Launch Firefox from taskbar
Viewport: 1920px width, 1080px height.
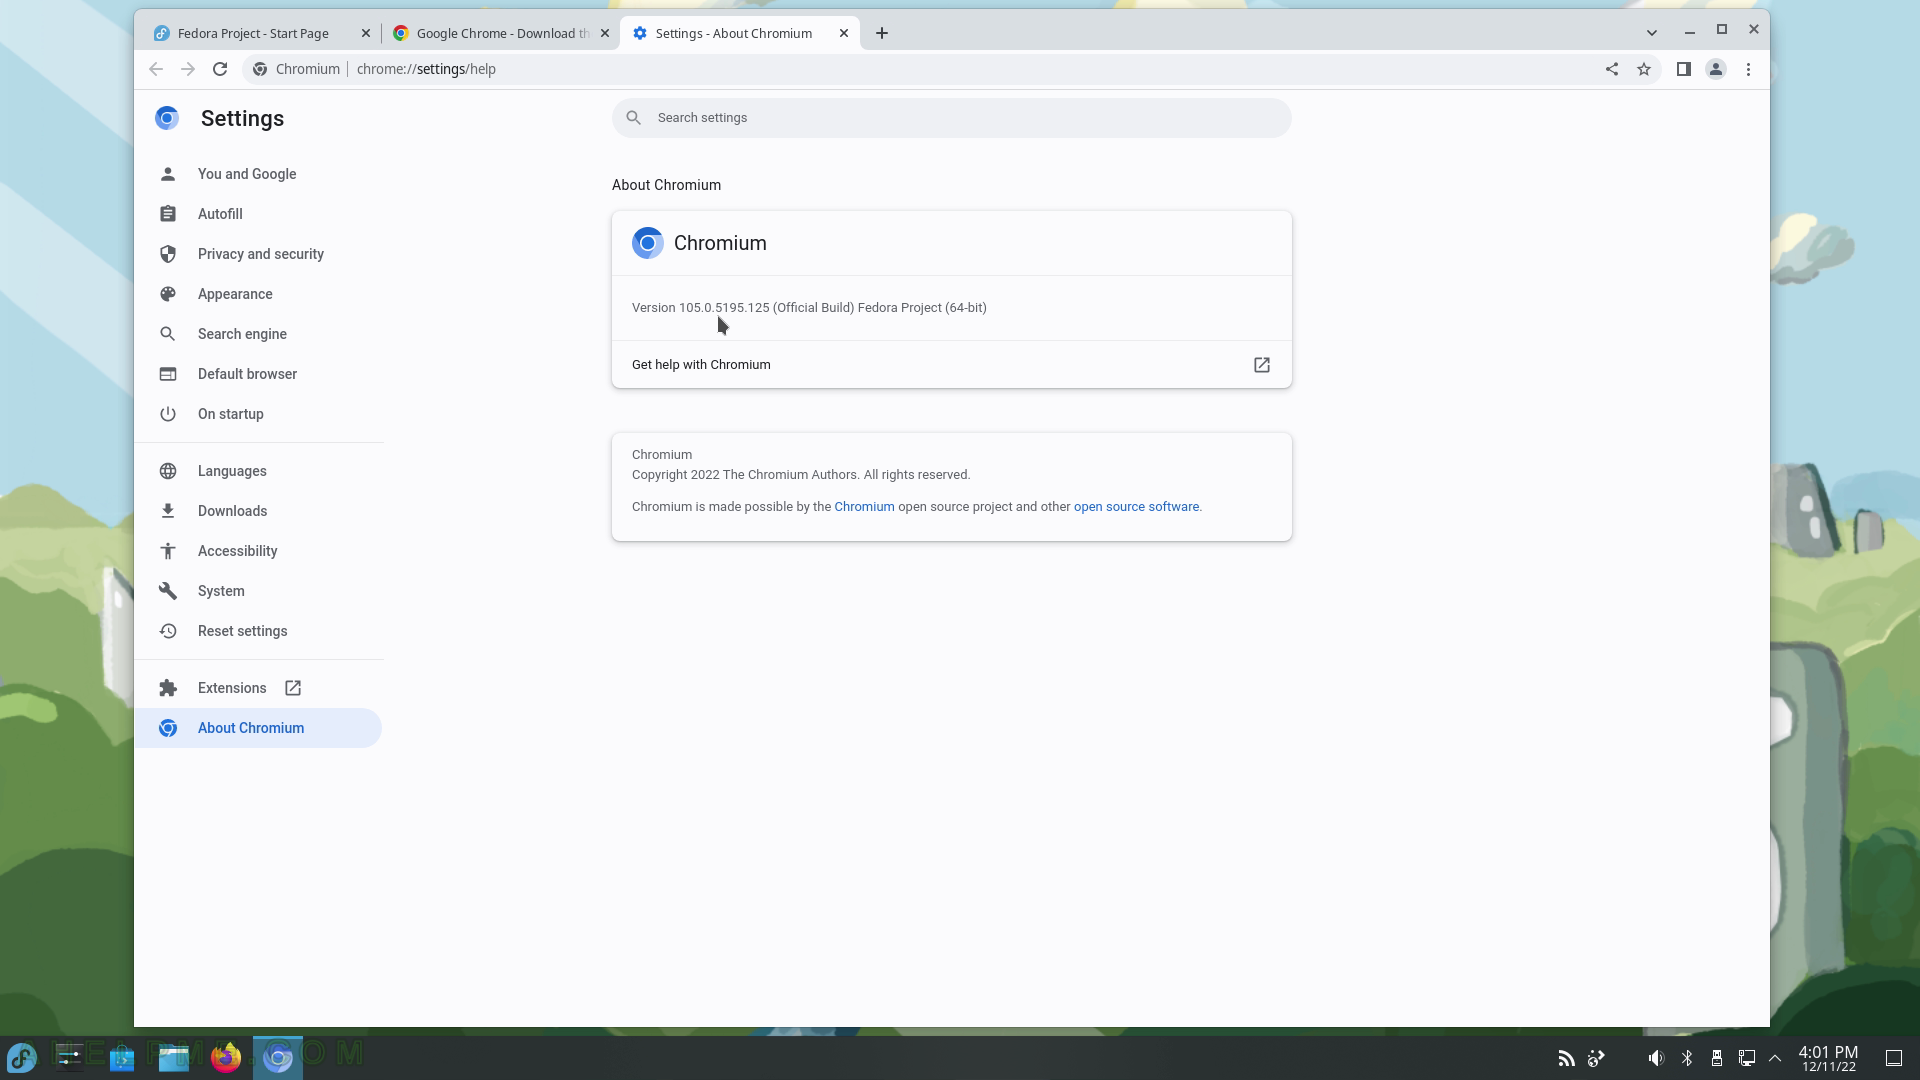pyautogui.click(x=226, y=1057)
